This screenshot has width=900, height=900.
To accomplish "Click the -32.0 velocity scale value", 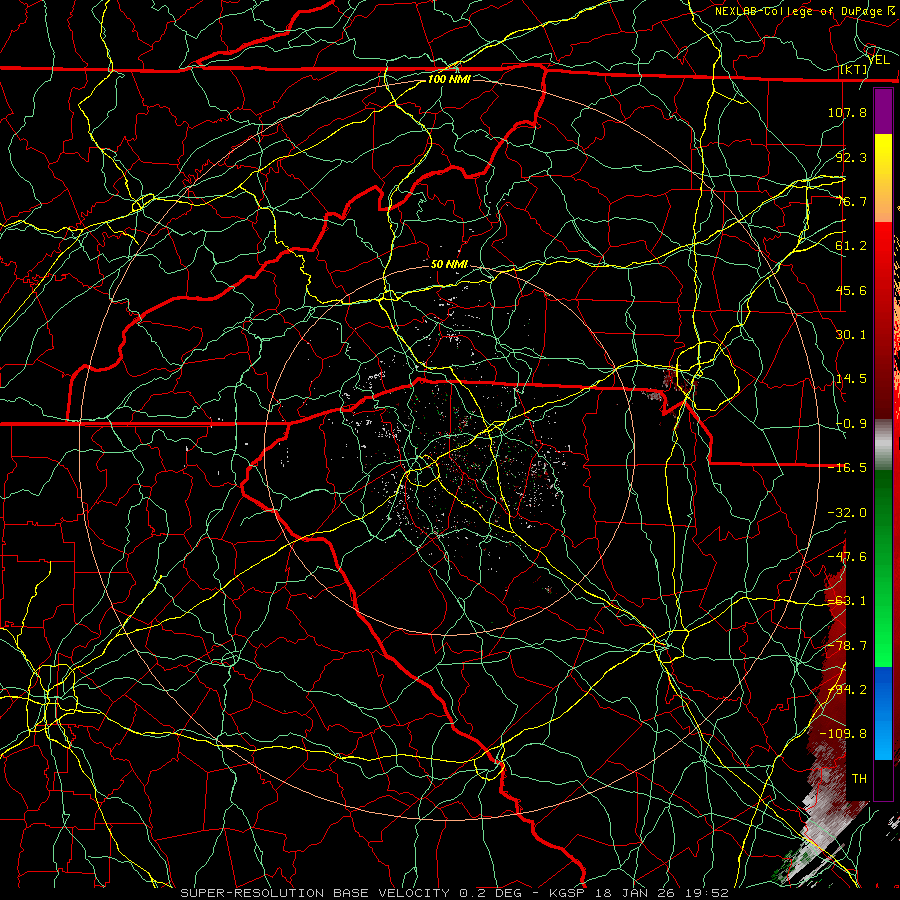I will pos(847,513).
